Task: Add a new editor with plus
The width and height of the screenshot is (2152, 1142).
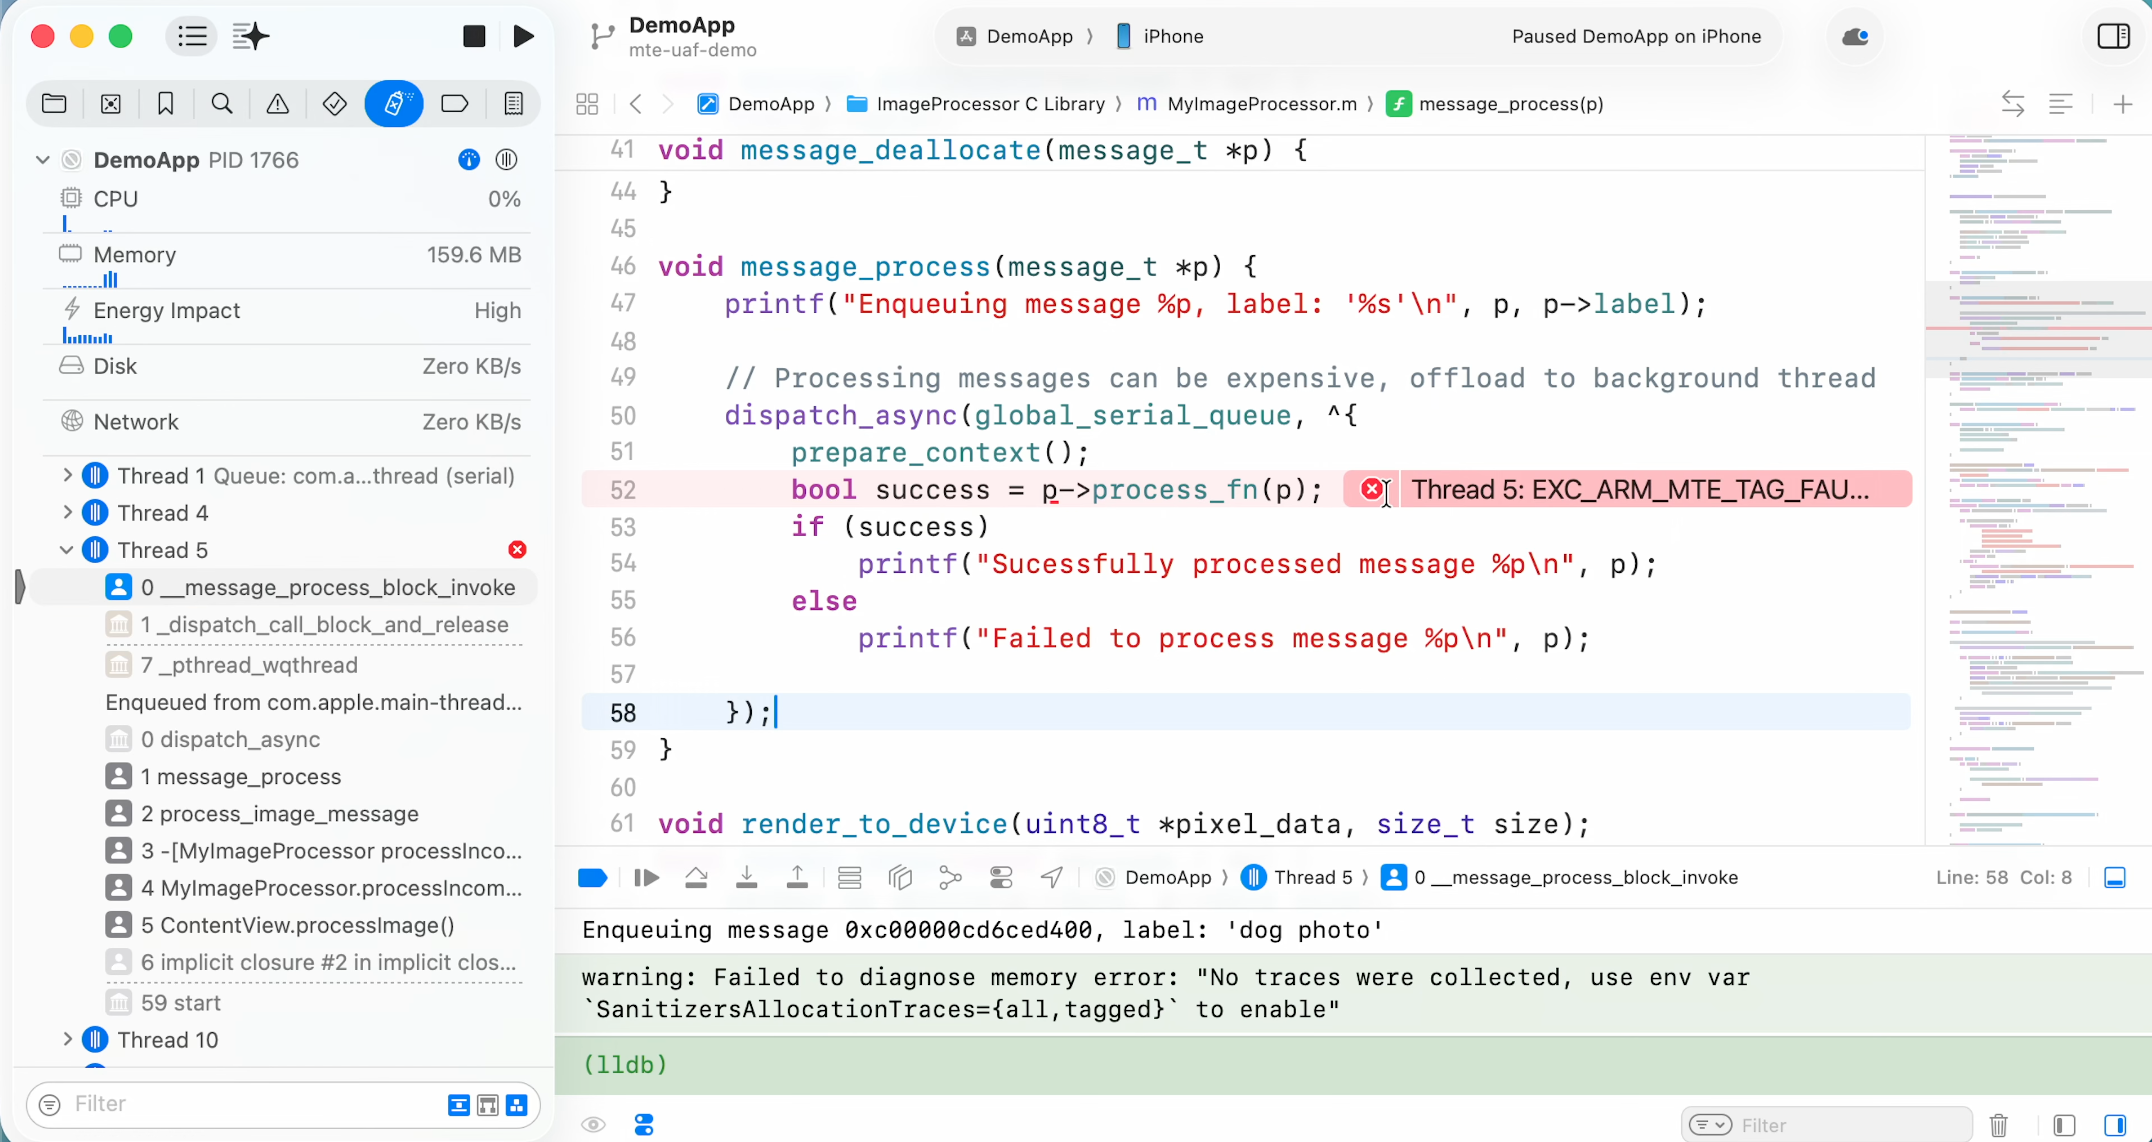Action: tap(2123, 104)
